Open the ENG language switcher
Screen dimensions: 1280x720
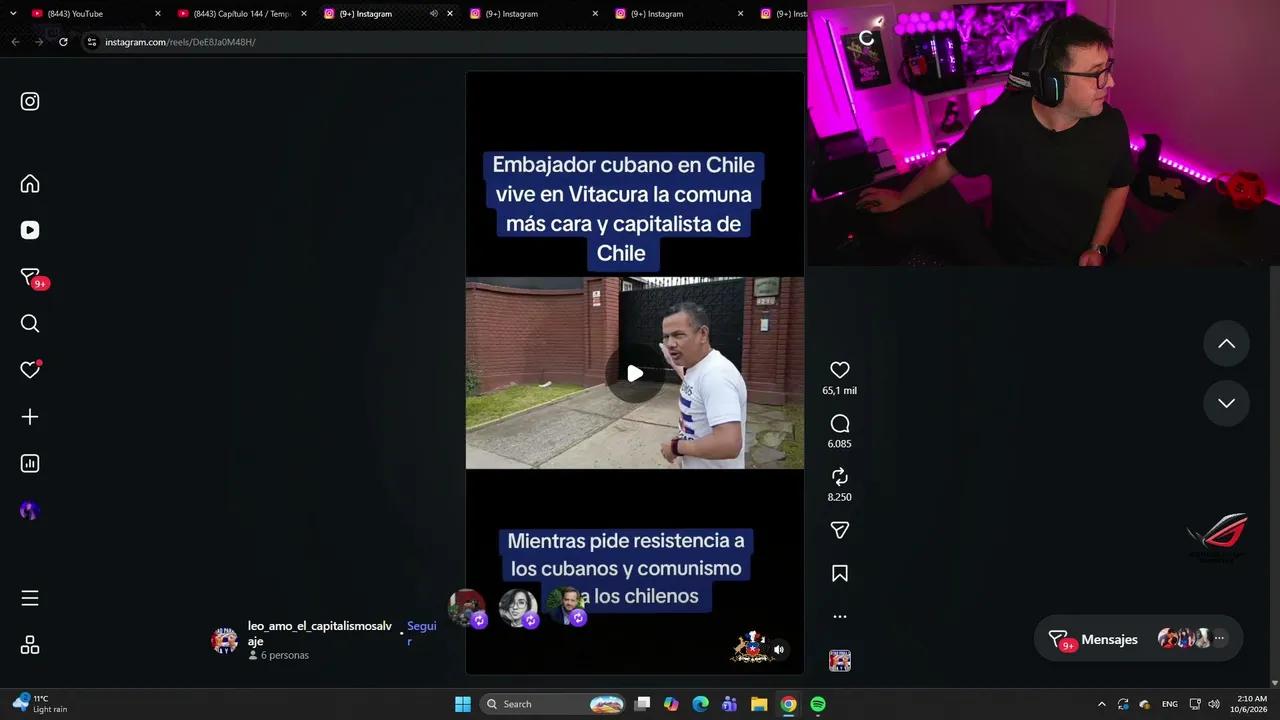(1169, 704)
